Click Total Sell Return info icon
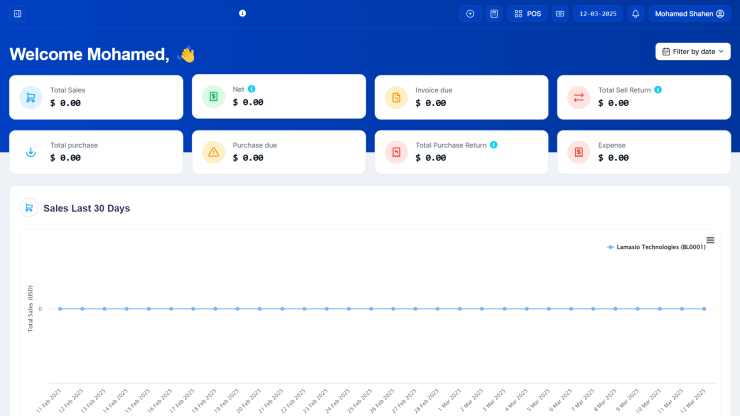The image size is (740, 416). (657, 90)
